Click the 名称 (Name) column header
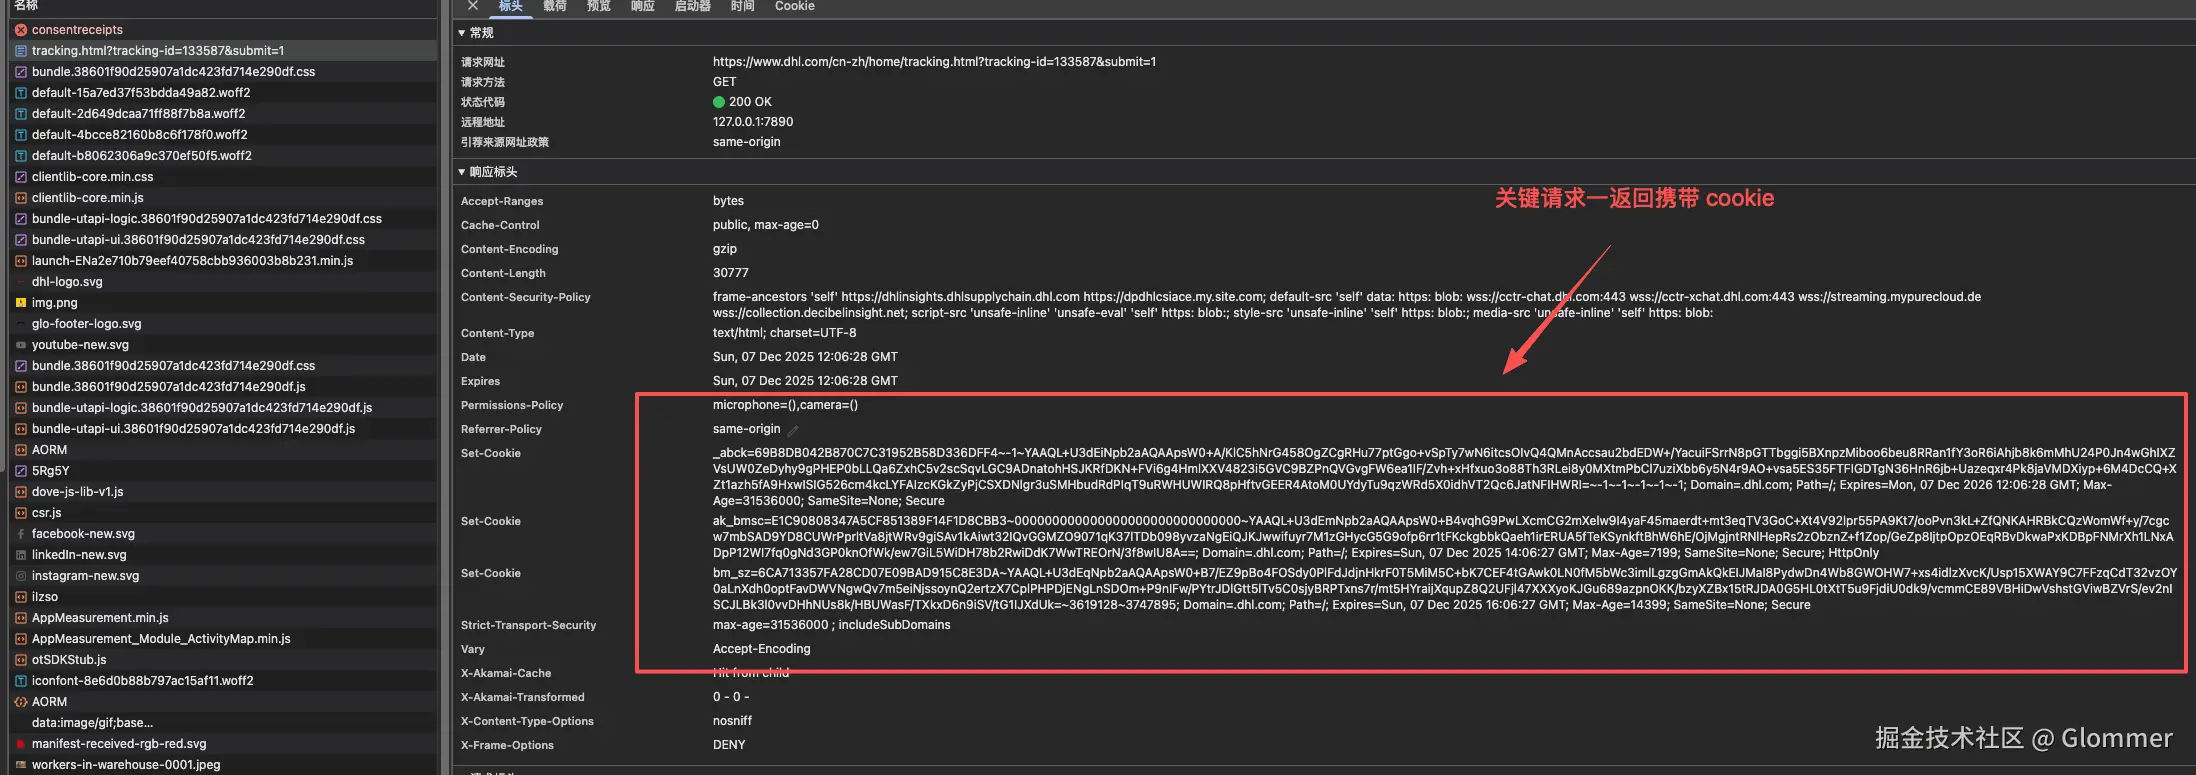The width and height of the screenshot is (2196, 775). click(x=26, y=6)
